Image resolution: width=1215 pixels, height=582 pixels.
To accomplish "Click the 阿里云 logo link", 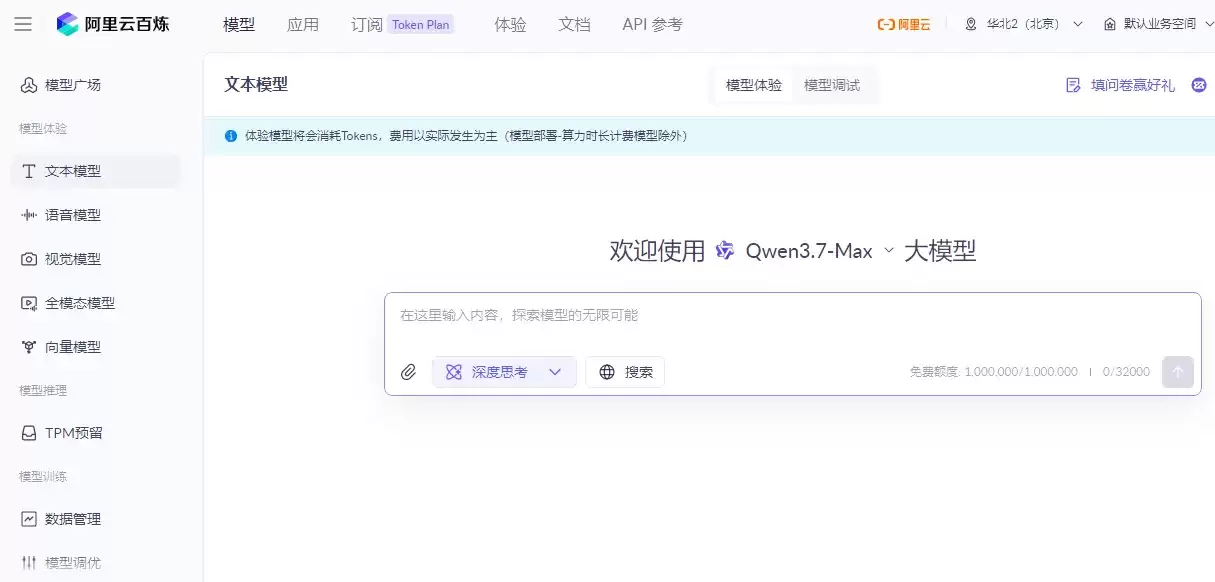I will click(904, 24).
